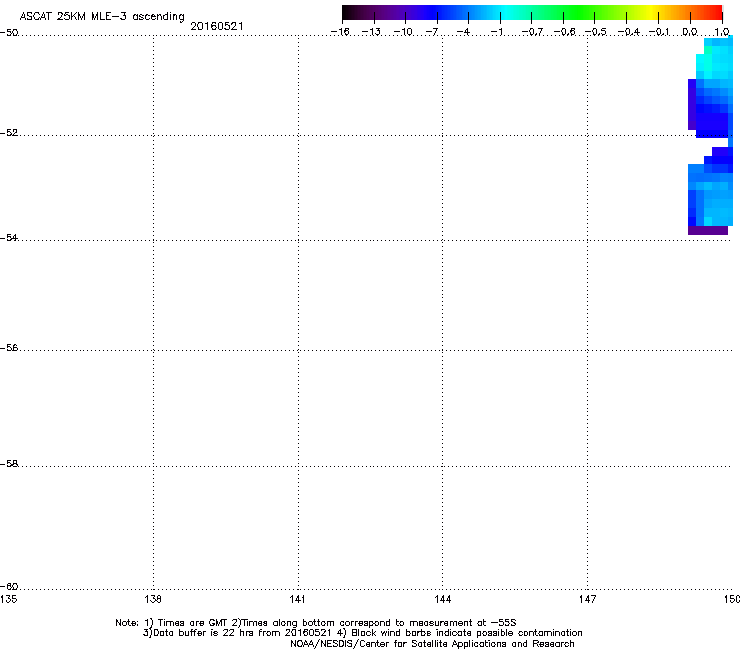Click the -0.4 color scale label
This screenshot has width=740, height=650.
coord(628,32)
